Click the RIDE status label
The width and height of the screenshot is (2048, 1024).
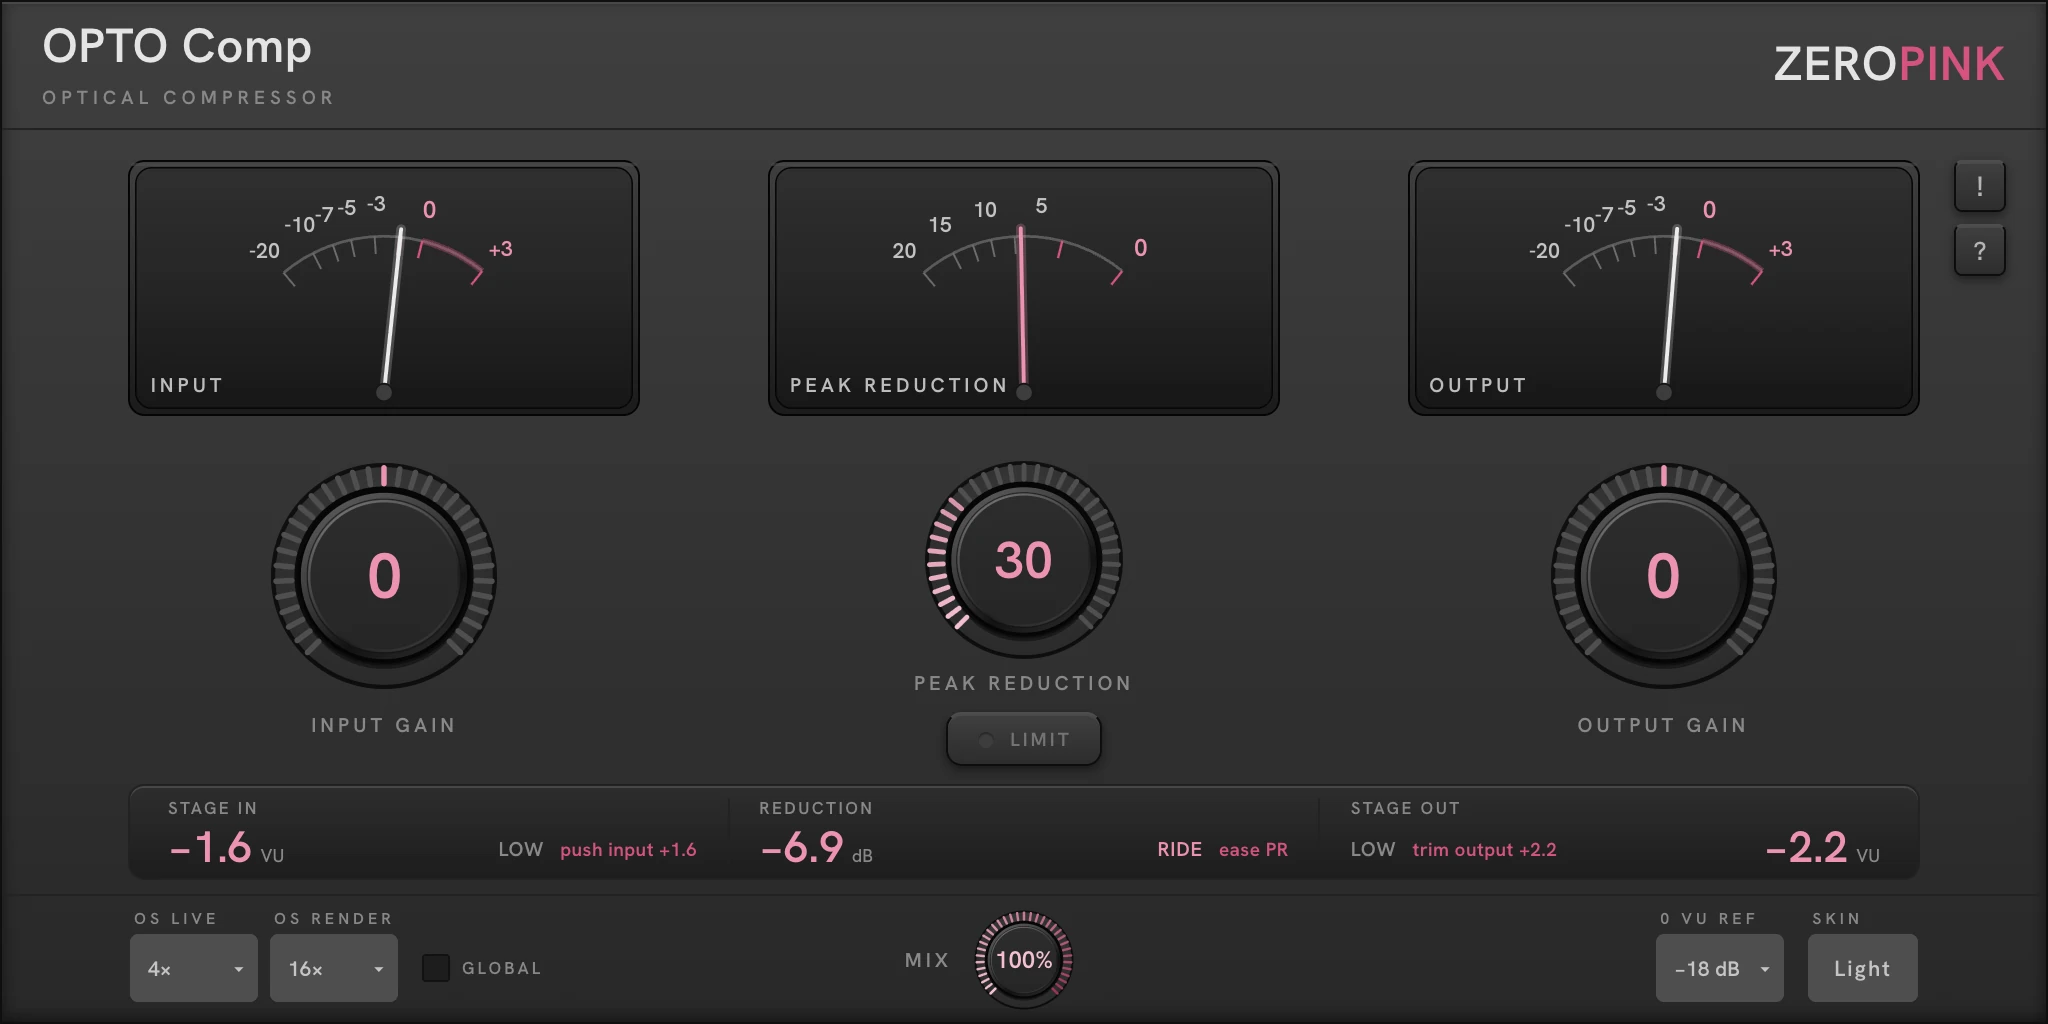[1180, 850]
